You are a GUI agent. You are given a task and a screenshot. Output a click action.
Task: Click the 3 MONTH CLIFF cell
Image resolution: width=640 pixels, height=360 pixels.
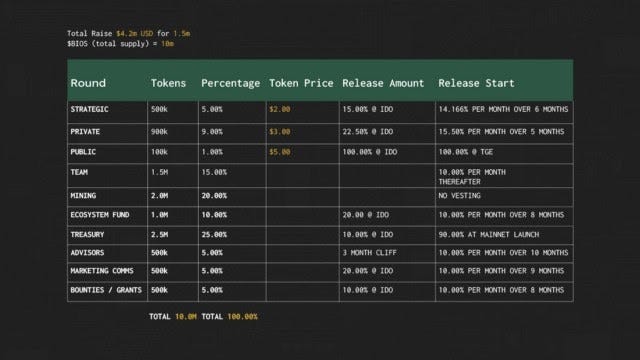(x=369, y=253)
